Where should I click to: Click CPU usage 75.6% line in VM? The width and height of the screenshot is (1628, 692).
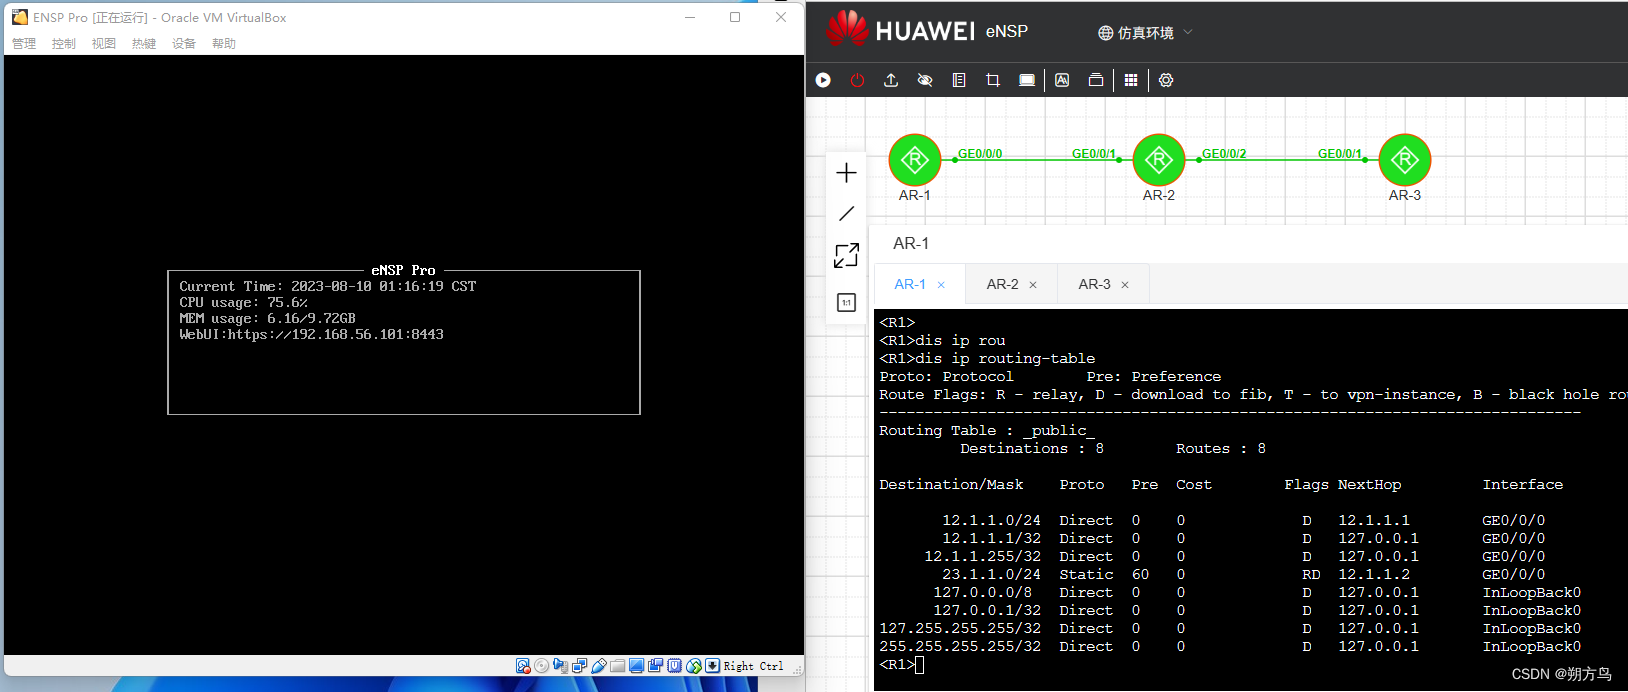243,302
